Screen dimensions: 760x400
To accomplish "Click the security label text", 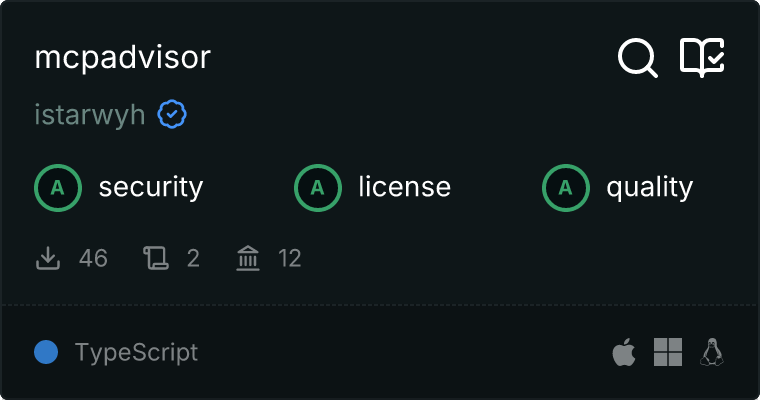I will pos(151,187).
